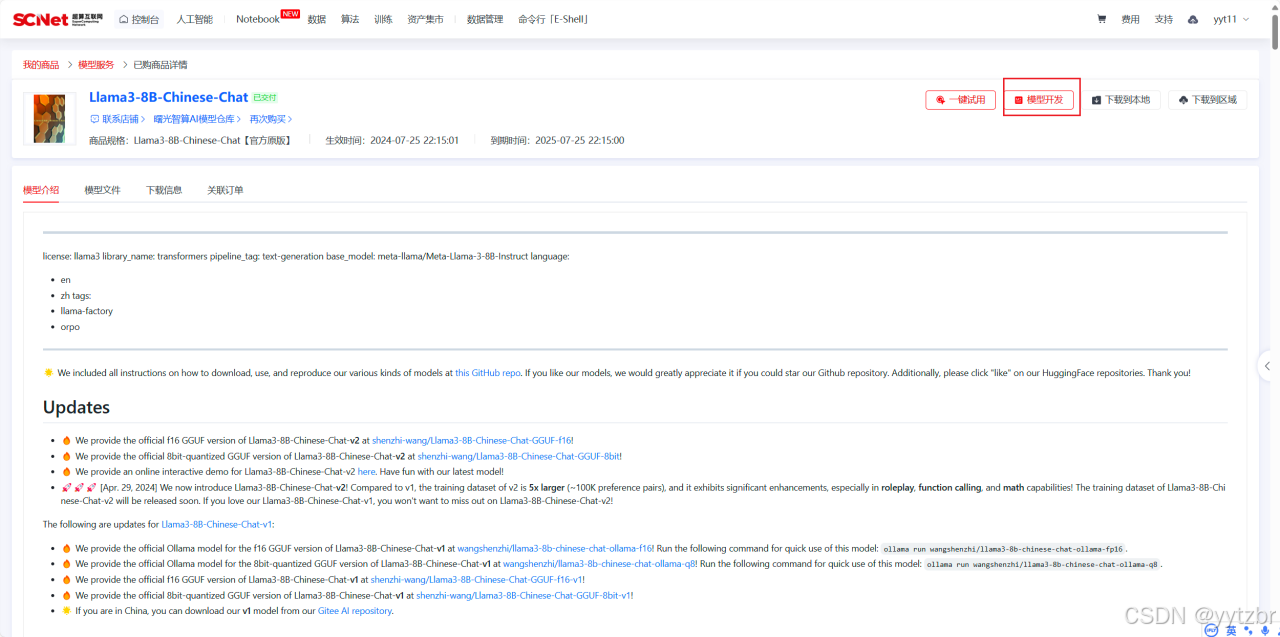
Task: Switch to 模型介绍 tab
Action: 41,190
